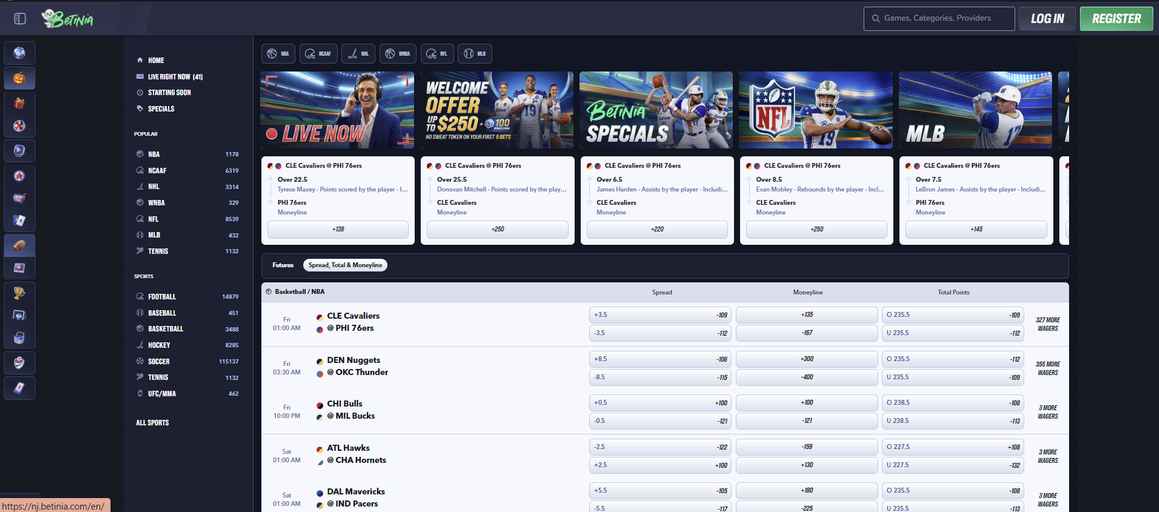Select NCAAF quick filter chip
The image size is (1159, 512).
(319, 53)
